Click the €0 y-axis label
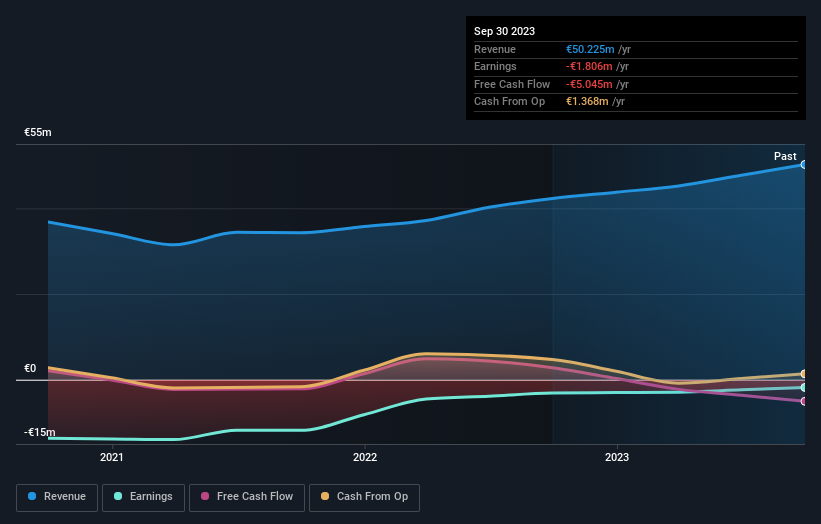The image size is (821, 524). click(x=30, y=369)
